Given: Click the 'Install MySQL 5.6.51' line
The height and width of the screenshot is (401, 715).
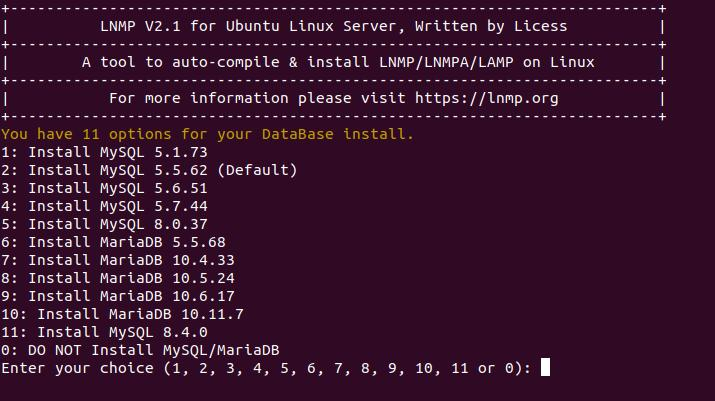Looking at the screenshot, I should point(104,188).
